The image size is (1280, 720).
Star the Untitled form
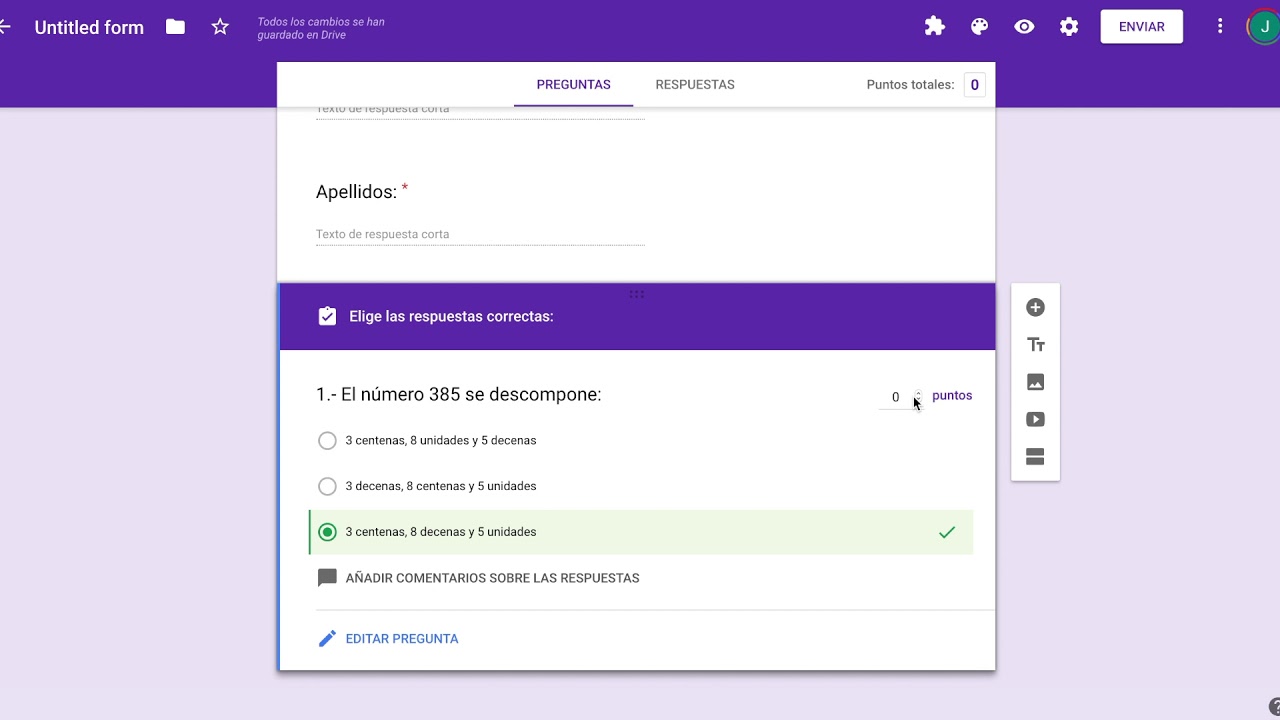(x=220, y=27)
